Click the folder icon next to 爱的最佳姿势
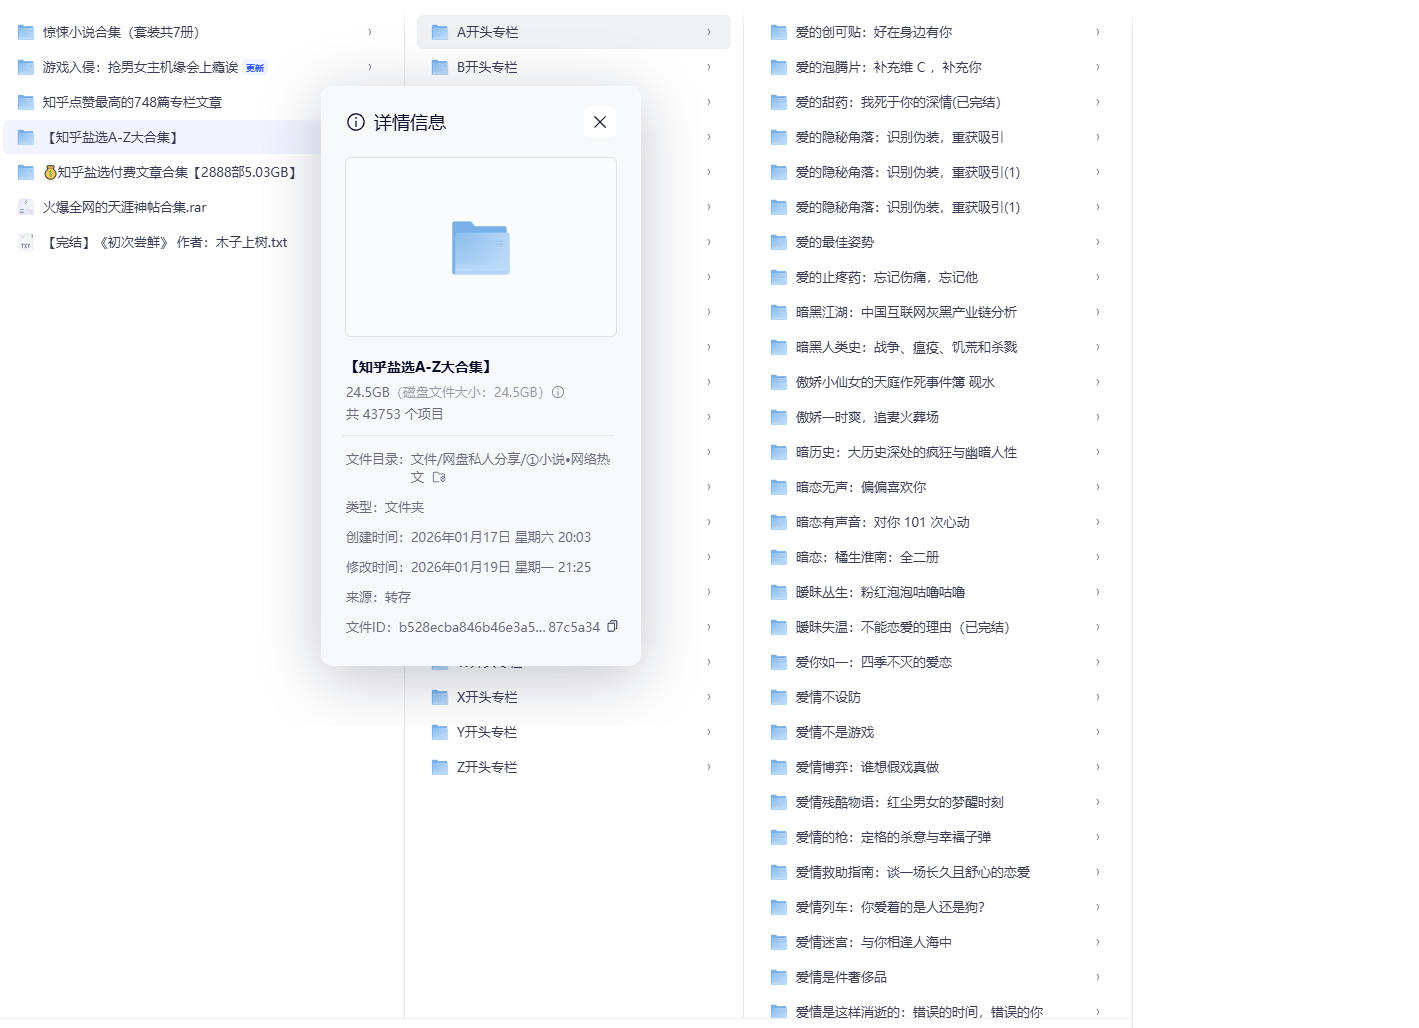The width and height of the screenshot is (1419, 1028). (x=778, y=242)
